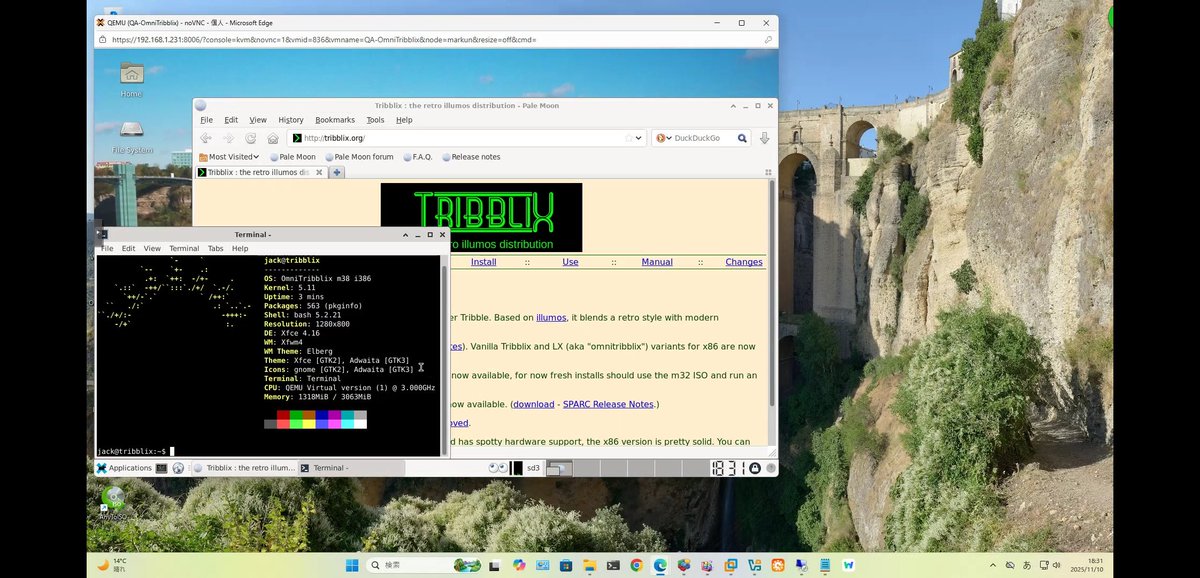Open the Home folder desktop icon
This screenshot has height=578, width=1200.
pyautogui.click(x=131, y=79)
